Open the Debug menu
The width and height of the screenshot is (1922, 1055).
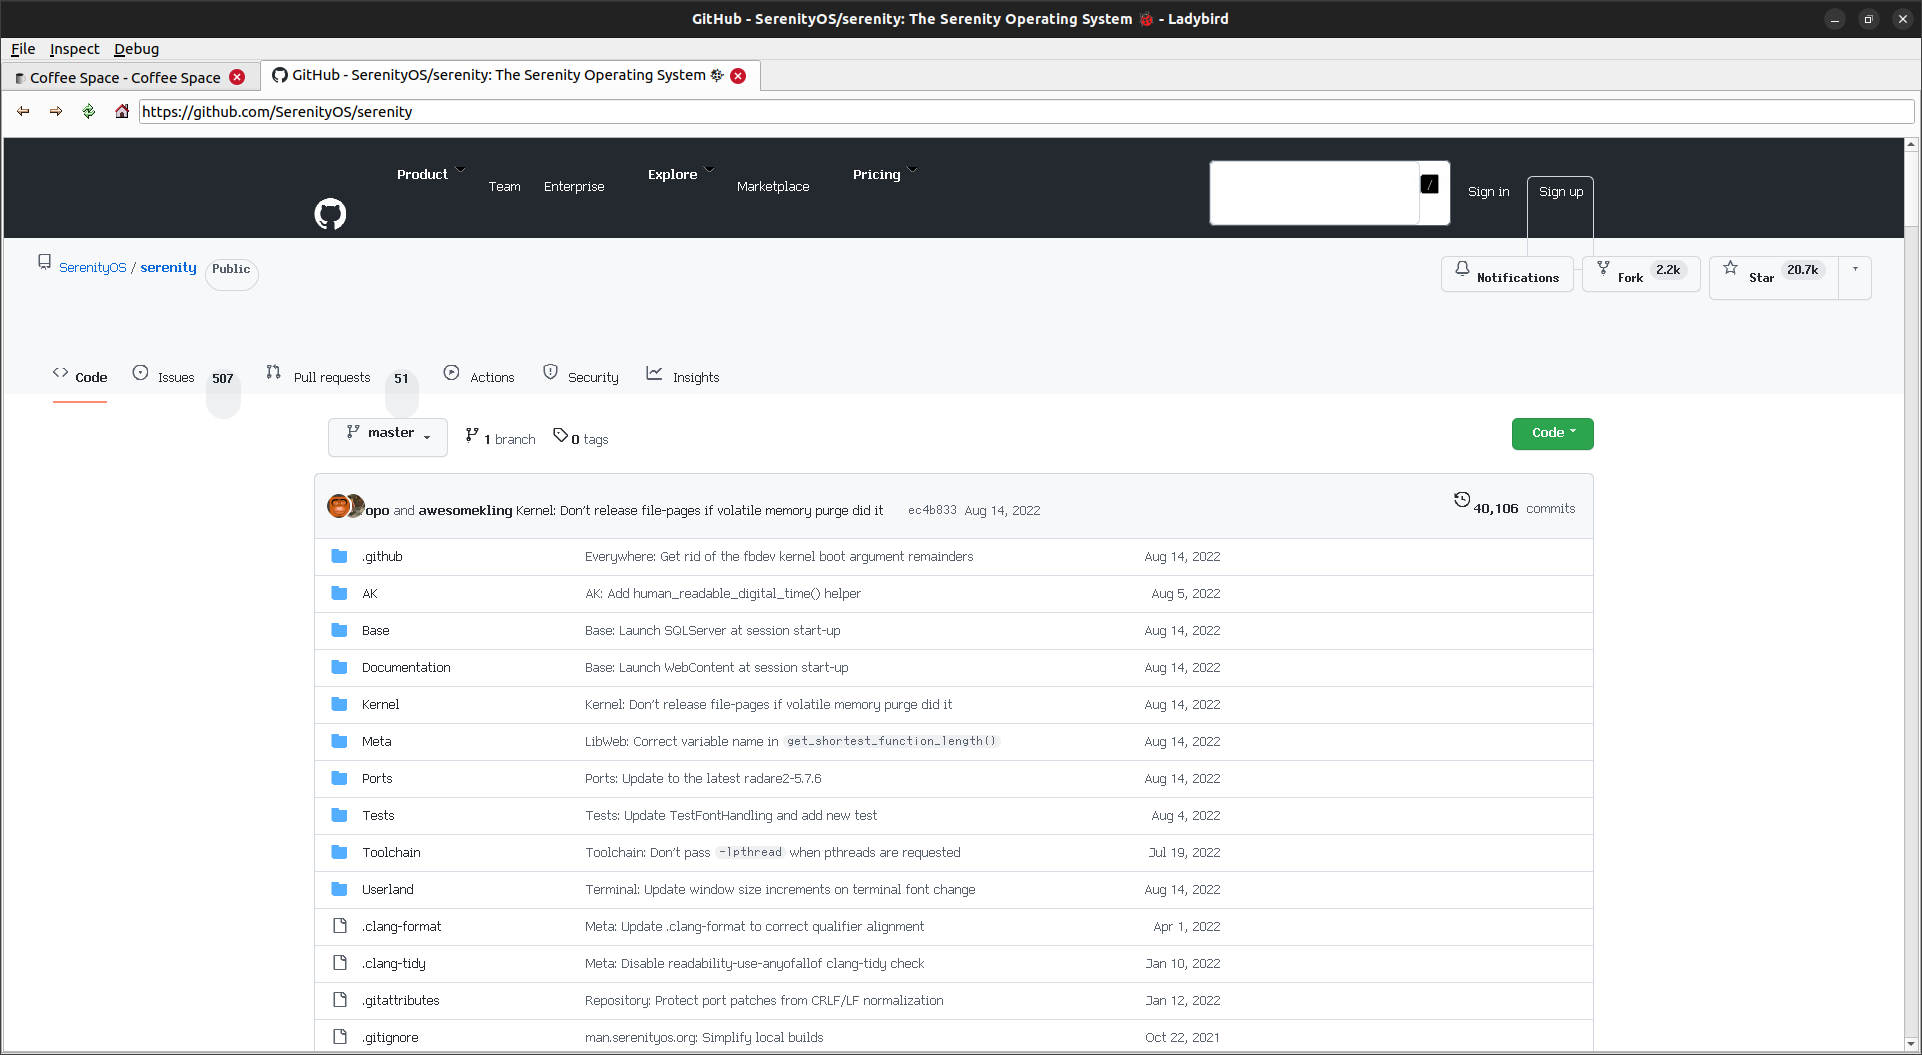[x=136, y=49]
